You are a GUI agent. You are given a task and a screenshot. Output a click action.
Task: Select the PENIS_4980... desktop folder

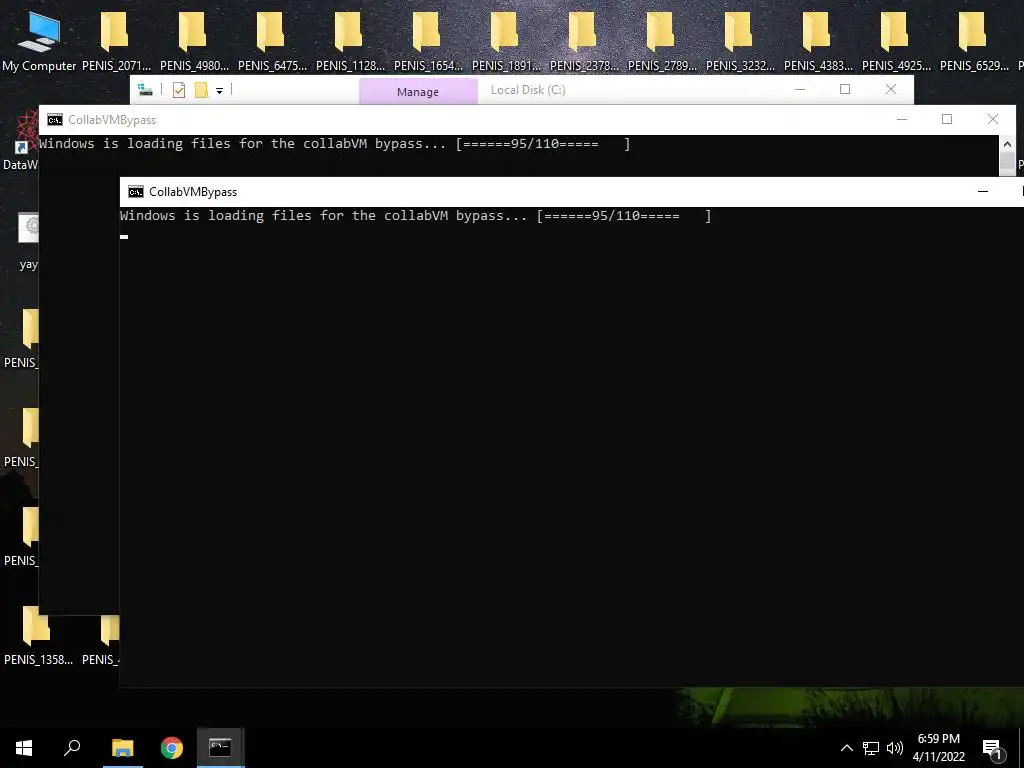[x=194, y=40]
